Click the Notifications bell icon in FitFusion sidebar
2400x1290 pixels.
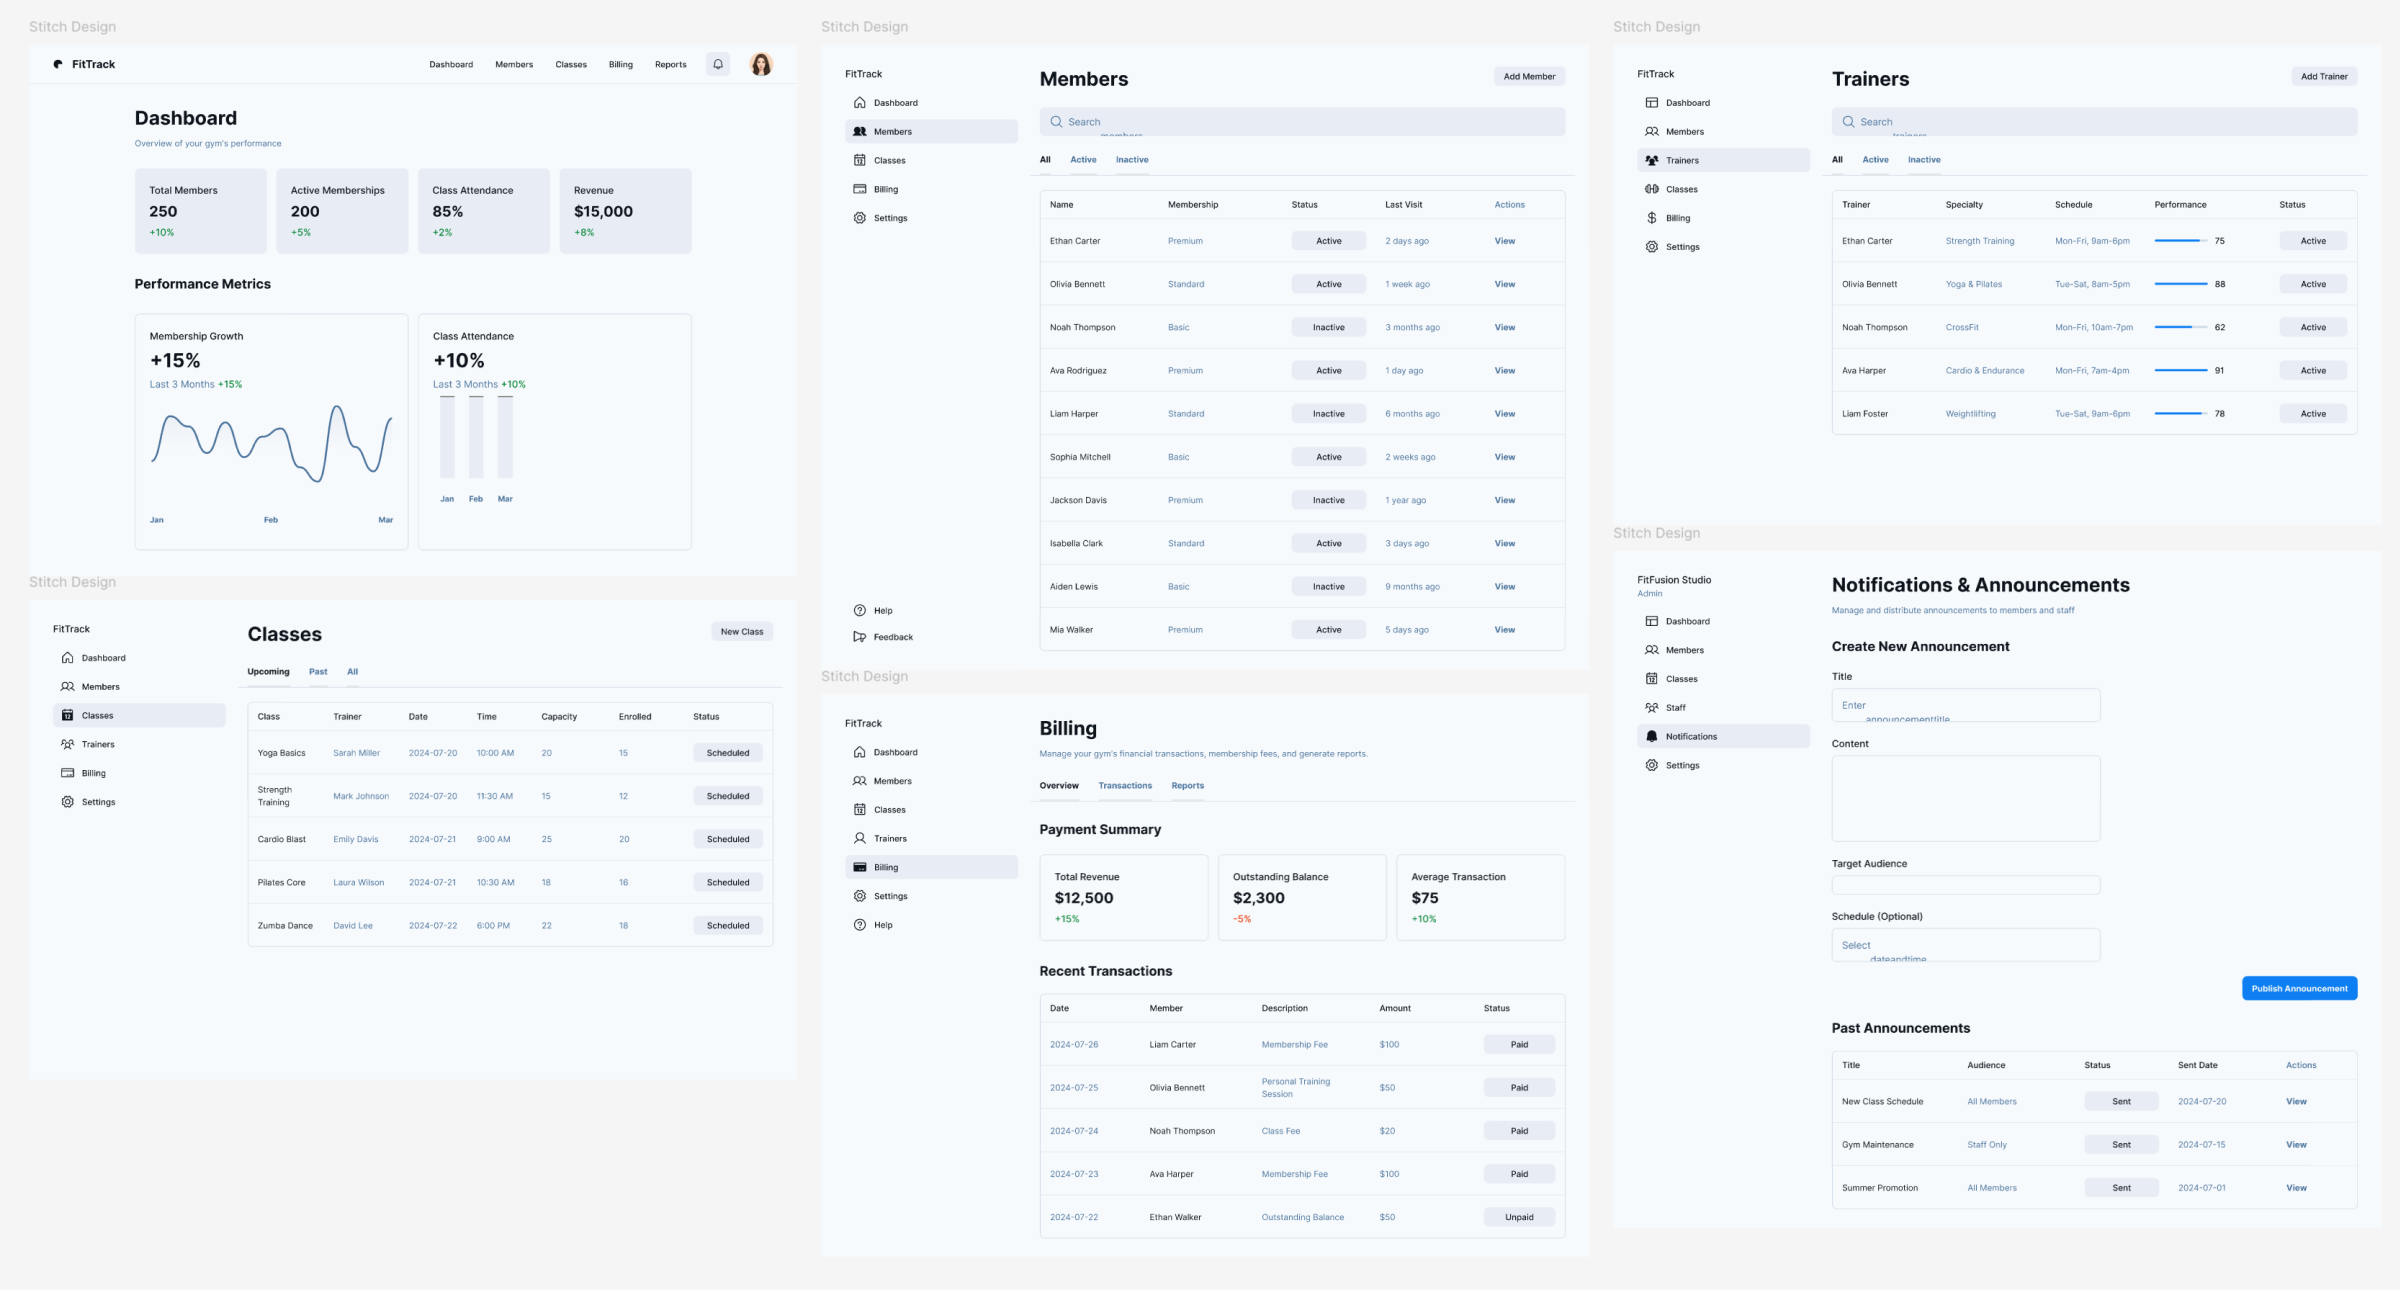[1651, 736]
